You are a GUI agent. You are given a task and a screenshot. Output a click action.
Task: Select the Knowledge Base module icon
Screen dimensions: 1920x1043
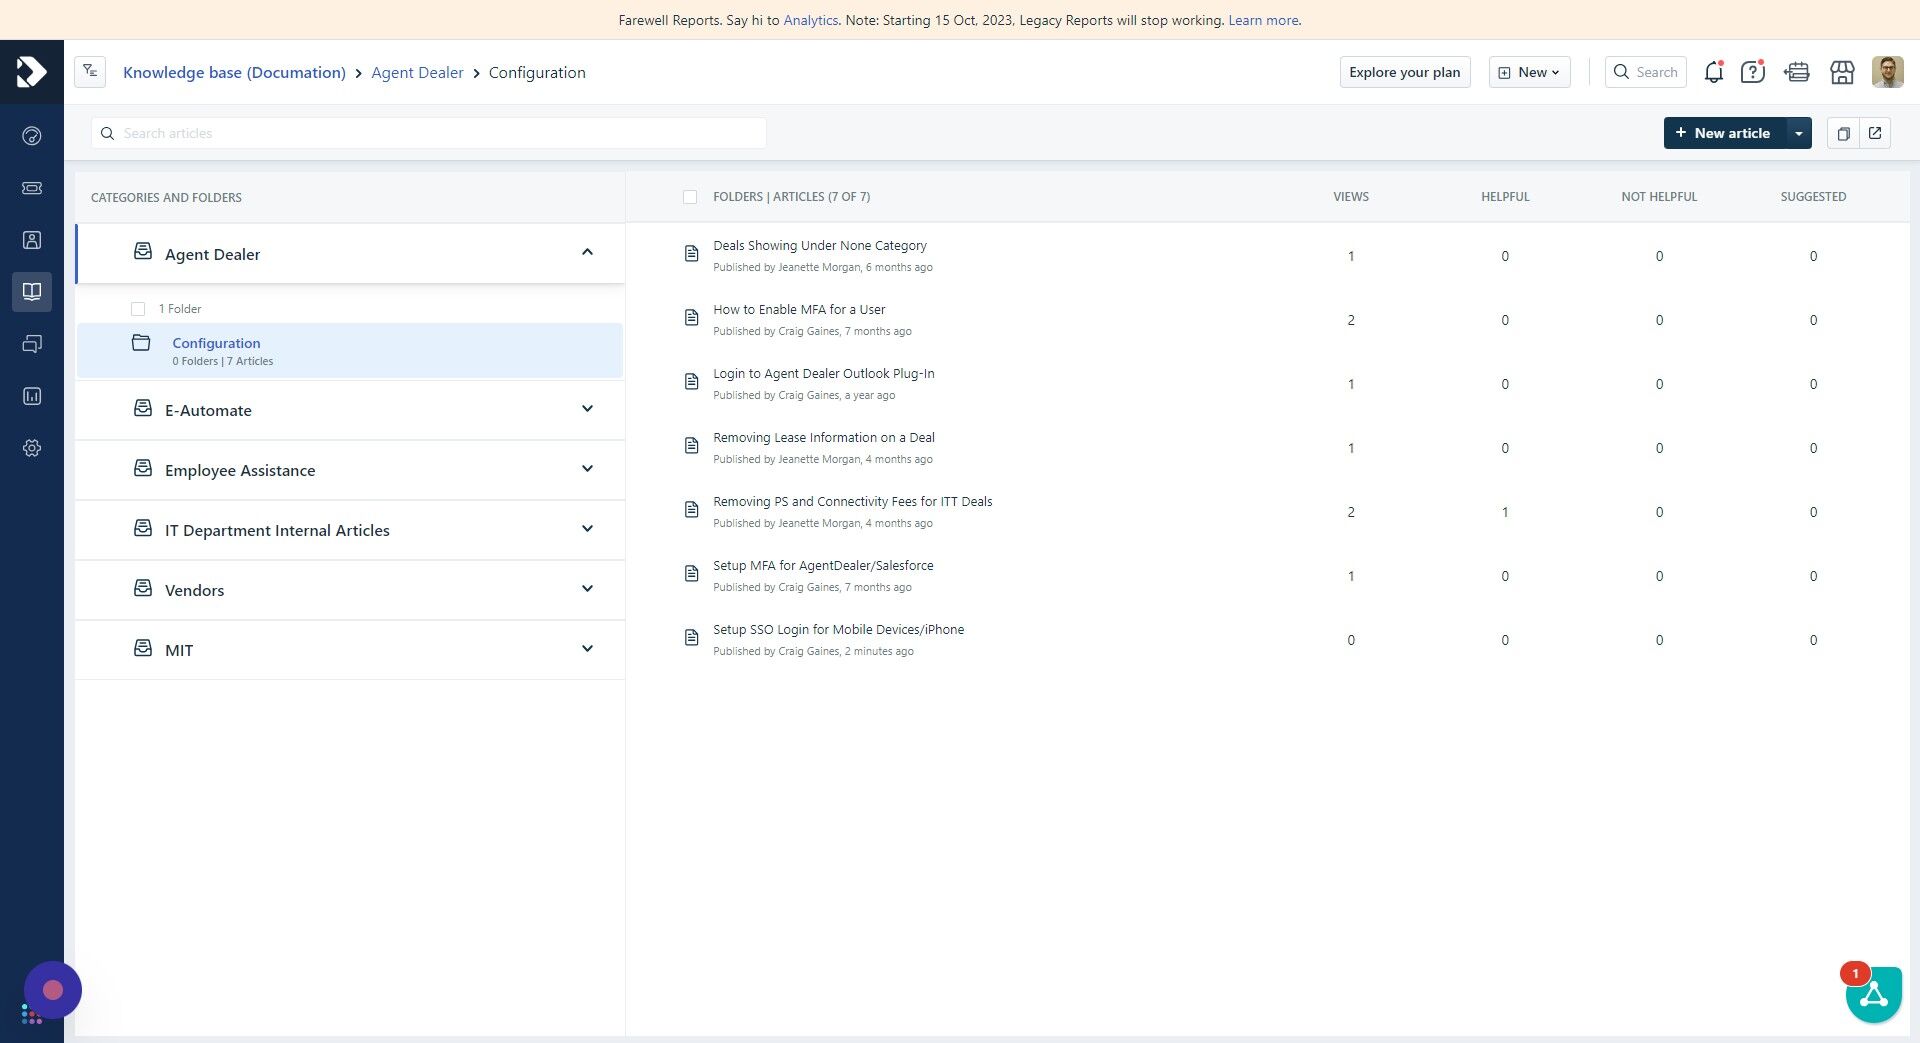point(32,292)
